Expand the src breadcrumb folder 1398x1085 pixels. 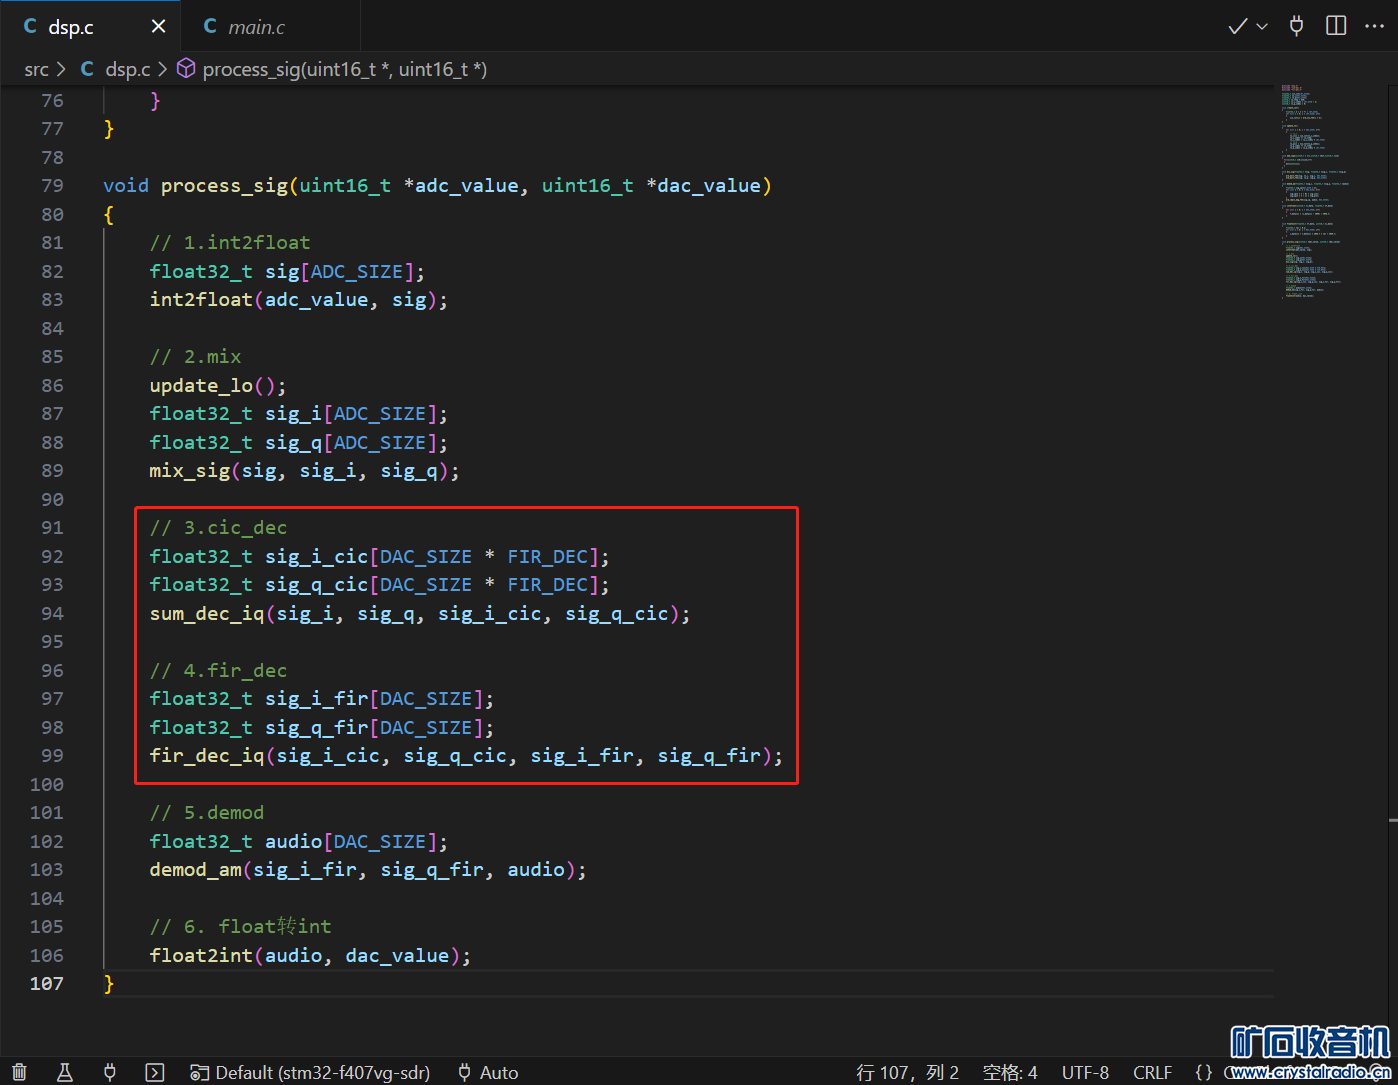(36, 69)
